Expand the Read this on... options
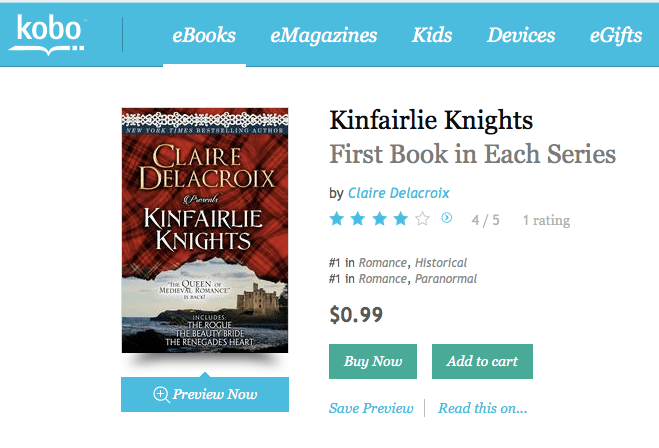Image resolution: width=659 pixels, height=448 pixels. pos(482,408)
